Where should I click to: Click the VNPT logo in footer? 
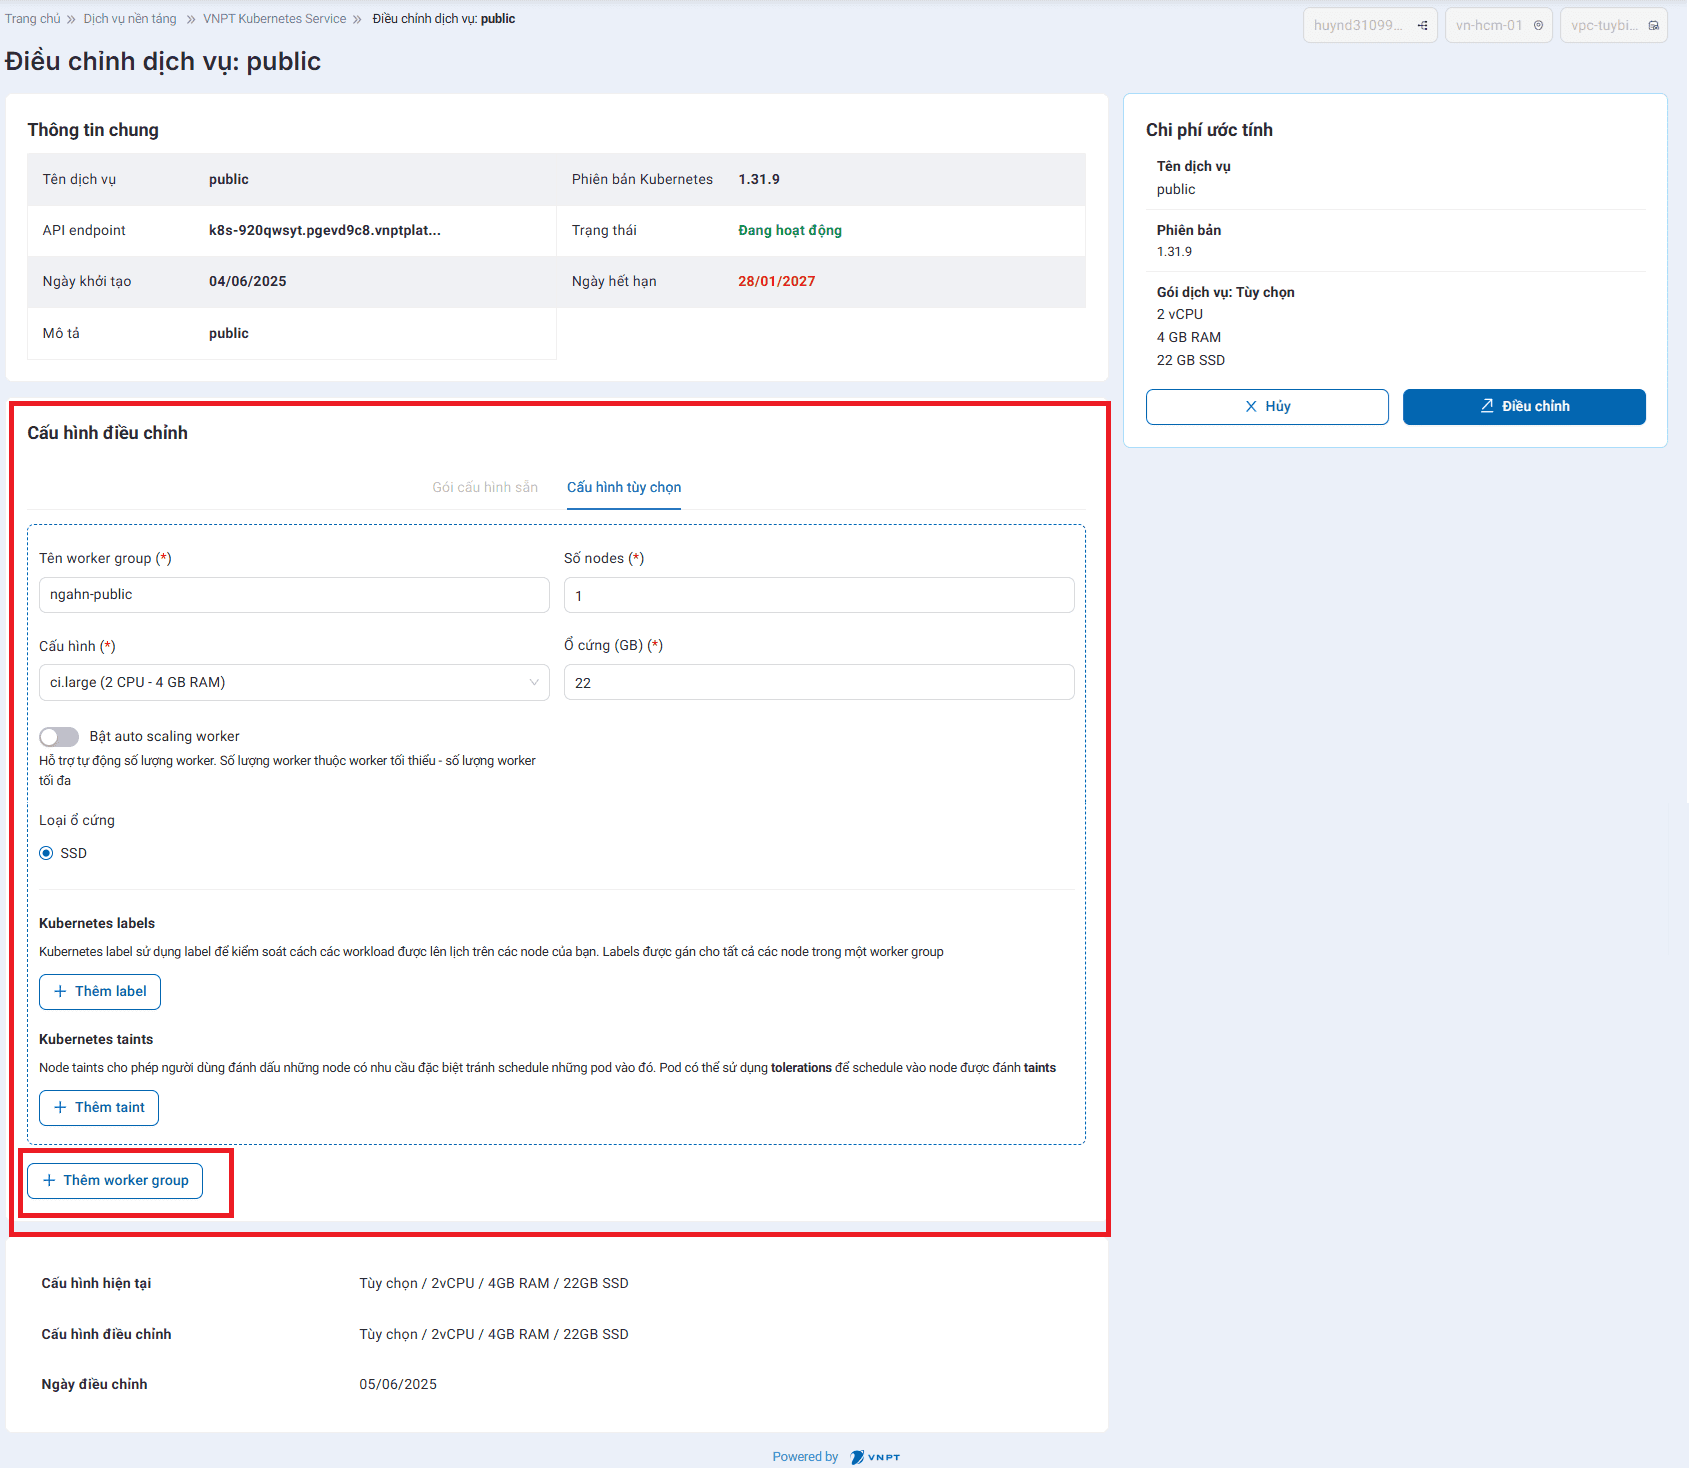click(874, 1457)
